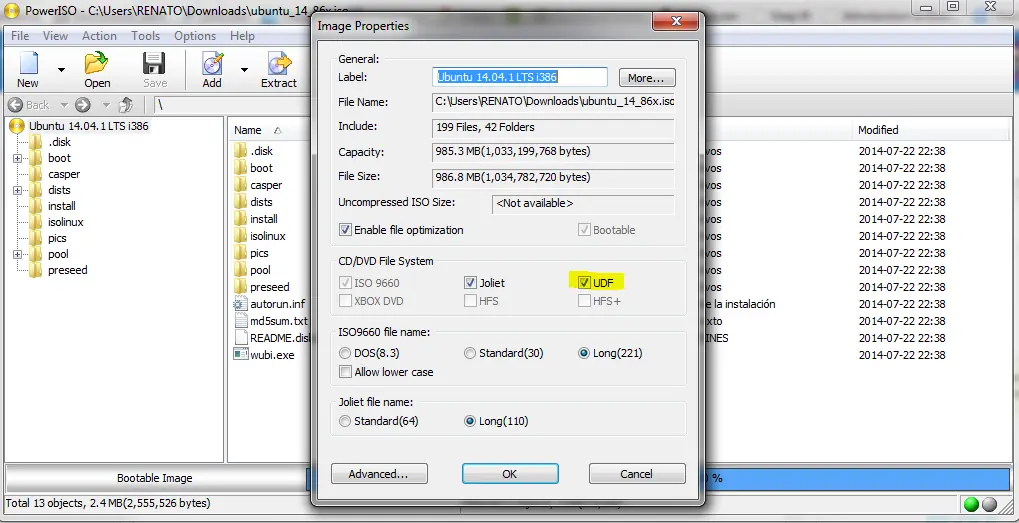Click the green status light icon
This screenshot has width=1019, height=523.
pyautogui.click(x=972, y=504)
